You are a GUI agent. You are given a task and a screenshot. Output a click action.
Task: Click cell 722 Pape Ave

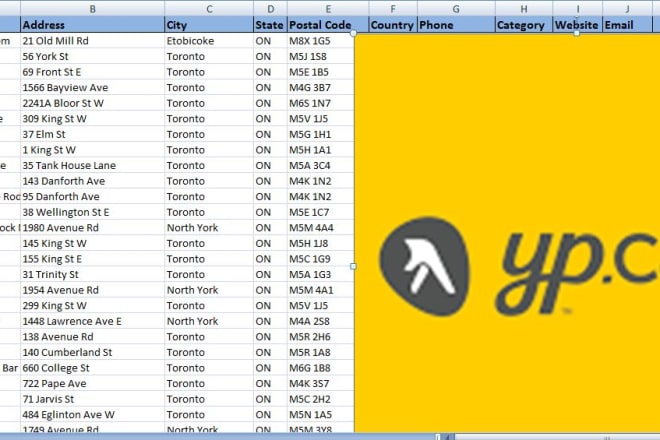click(92, 384)
